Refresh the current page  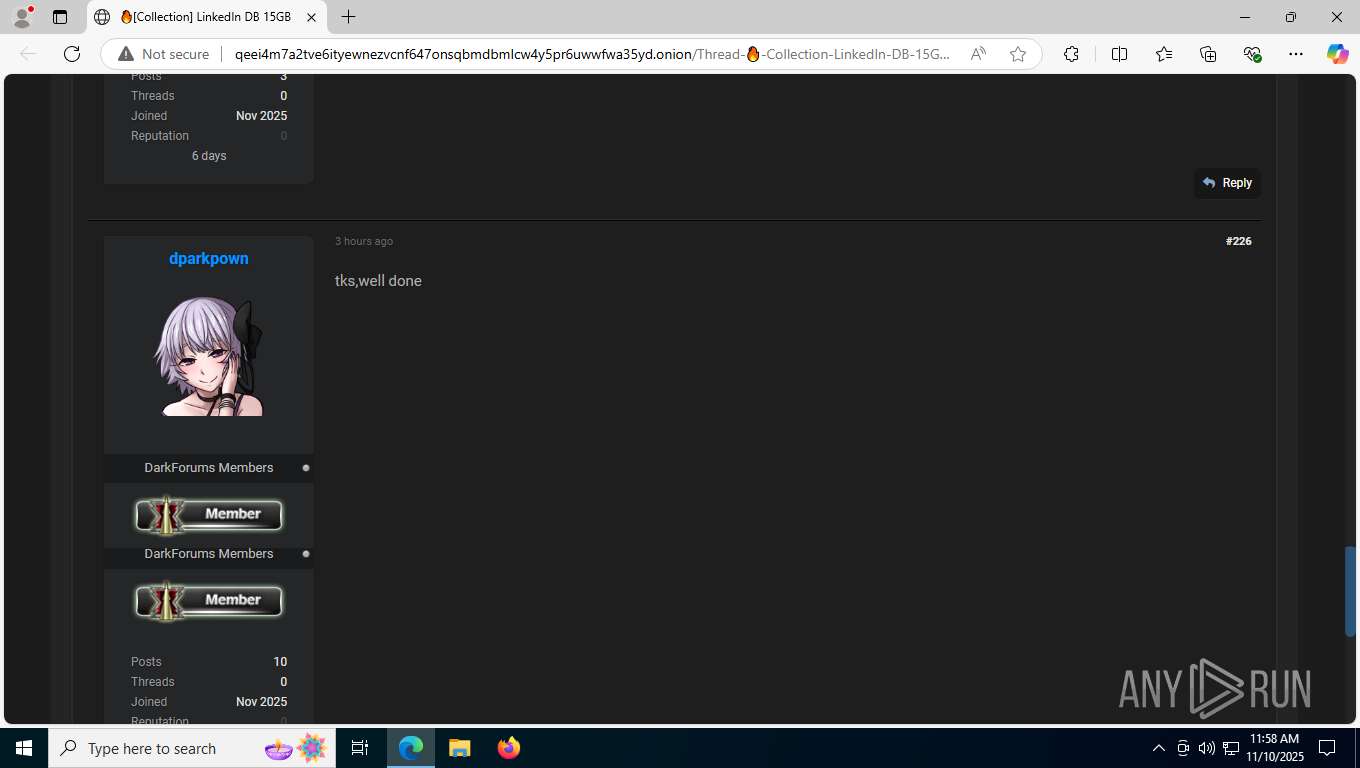point(72,54)
